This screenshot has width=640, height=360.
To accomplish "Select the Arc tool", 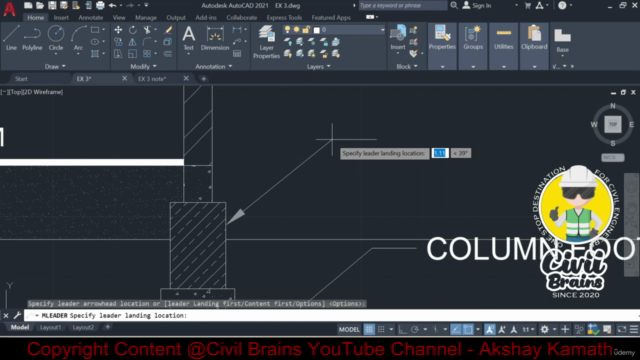I will pyautogui.click(x=78, y=38).
